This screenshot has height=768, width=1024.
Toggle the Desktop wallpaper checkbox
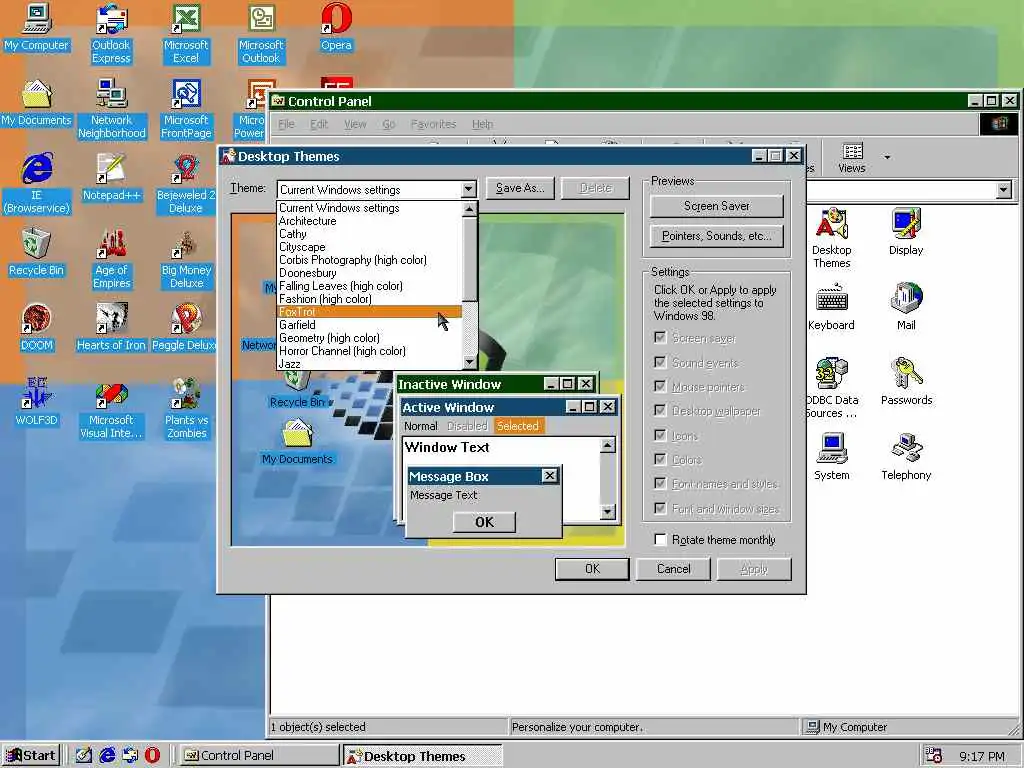point(660,410)
